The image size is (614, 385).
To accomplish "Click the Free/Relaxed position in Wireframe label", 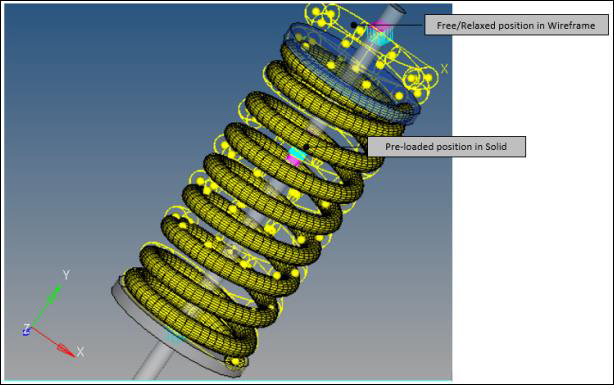I will (x=516, y=25).
